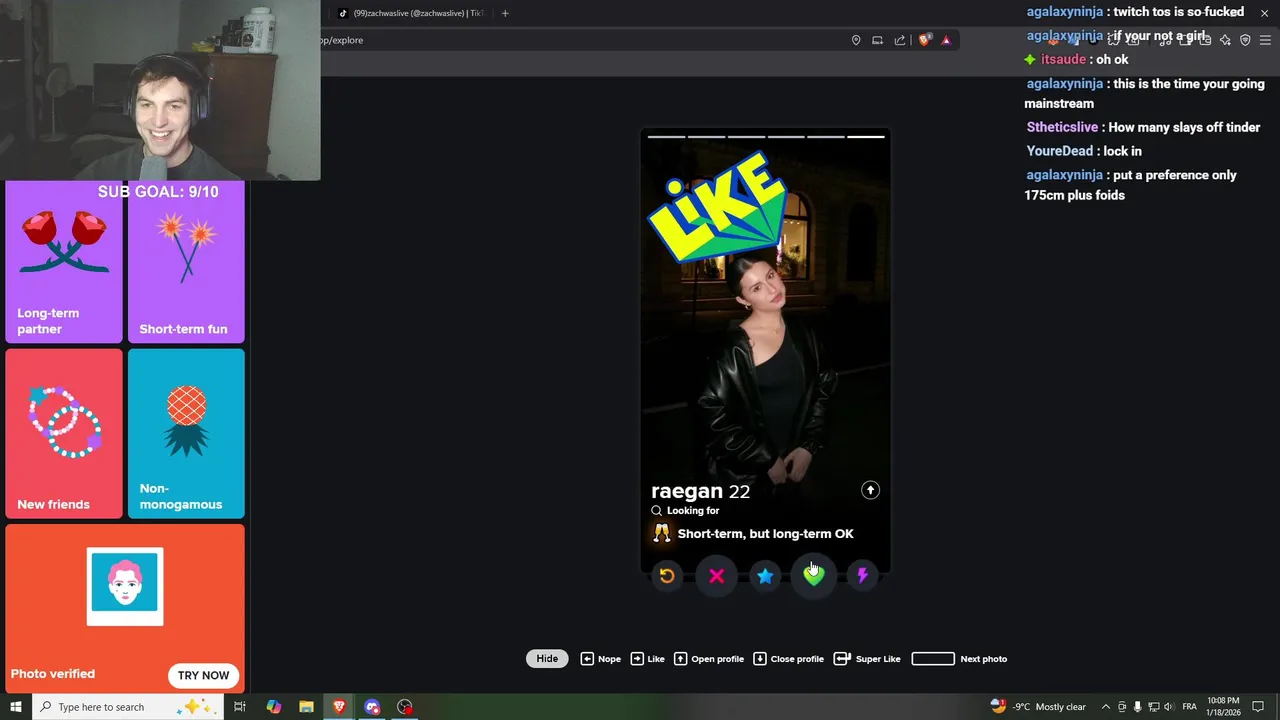Jump to the last photo progress segment
Screen dimensions: 1280x720
coord(866,136)
